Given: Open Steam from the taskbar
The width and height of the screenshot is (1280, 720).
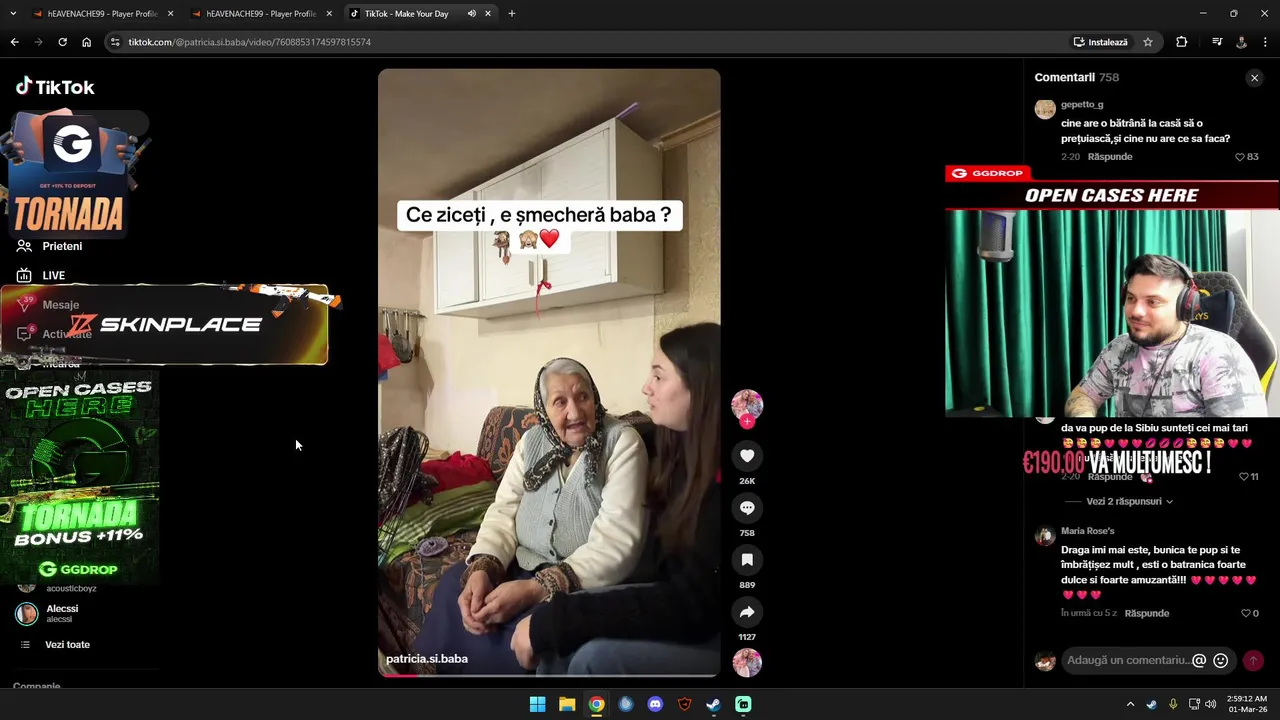Looking at the screenshot, I should pos(713,704).
